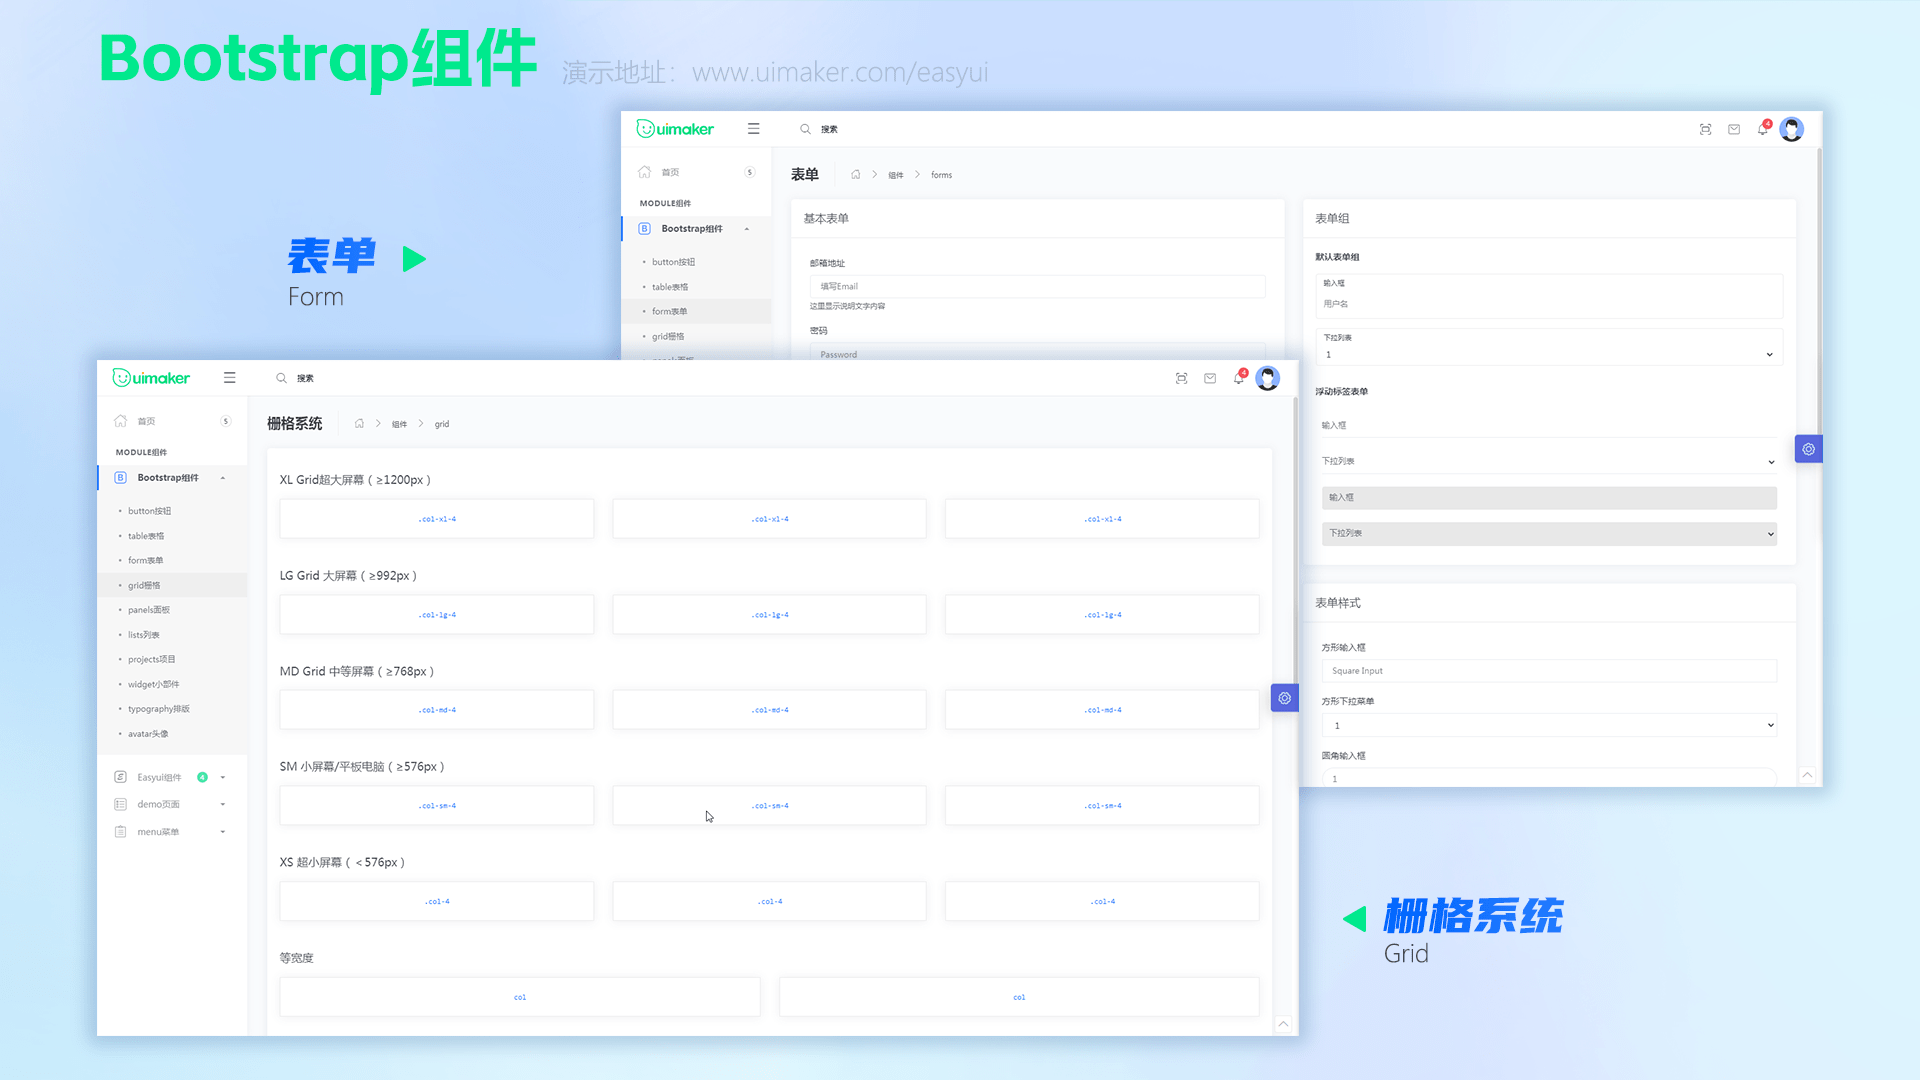The height and width of the screenshot is (1080, 1920).
Task: Open user avatar in forms window header
Action: click(x=1791, y=129)
